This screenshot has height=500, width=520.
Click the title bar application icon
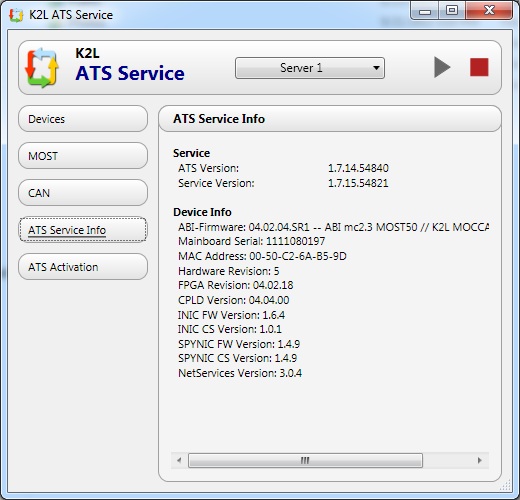coord(16,15)
